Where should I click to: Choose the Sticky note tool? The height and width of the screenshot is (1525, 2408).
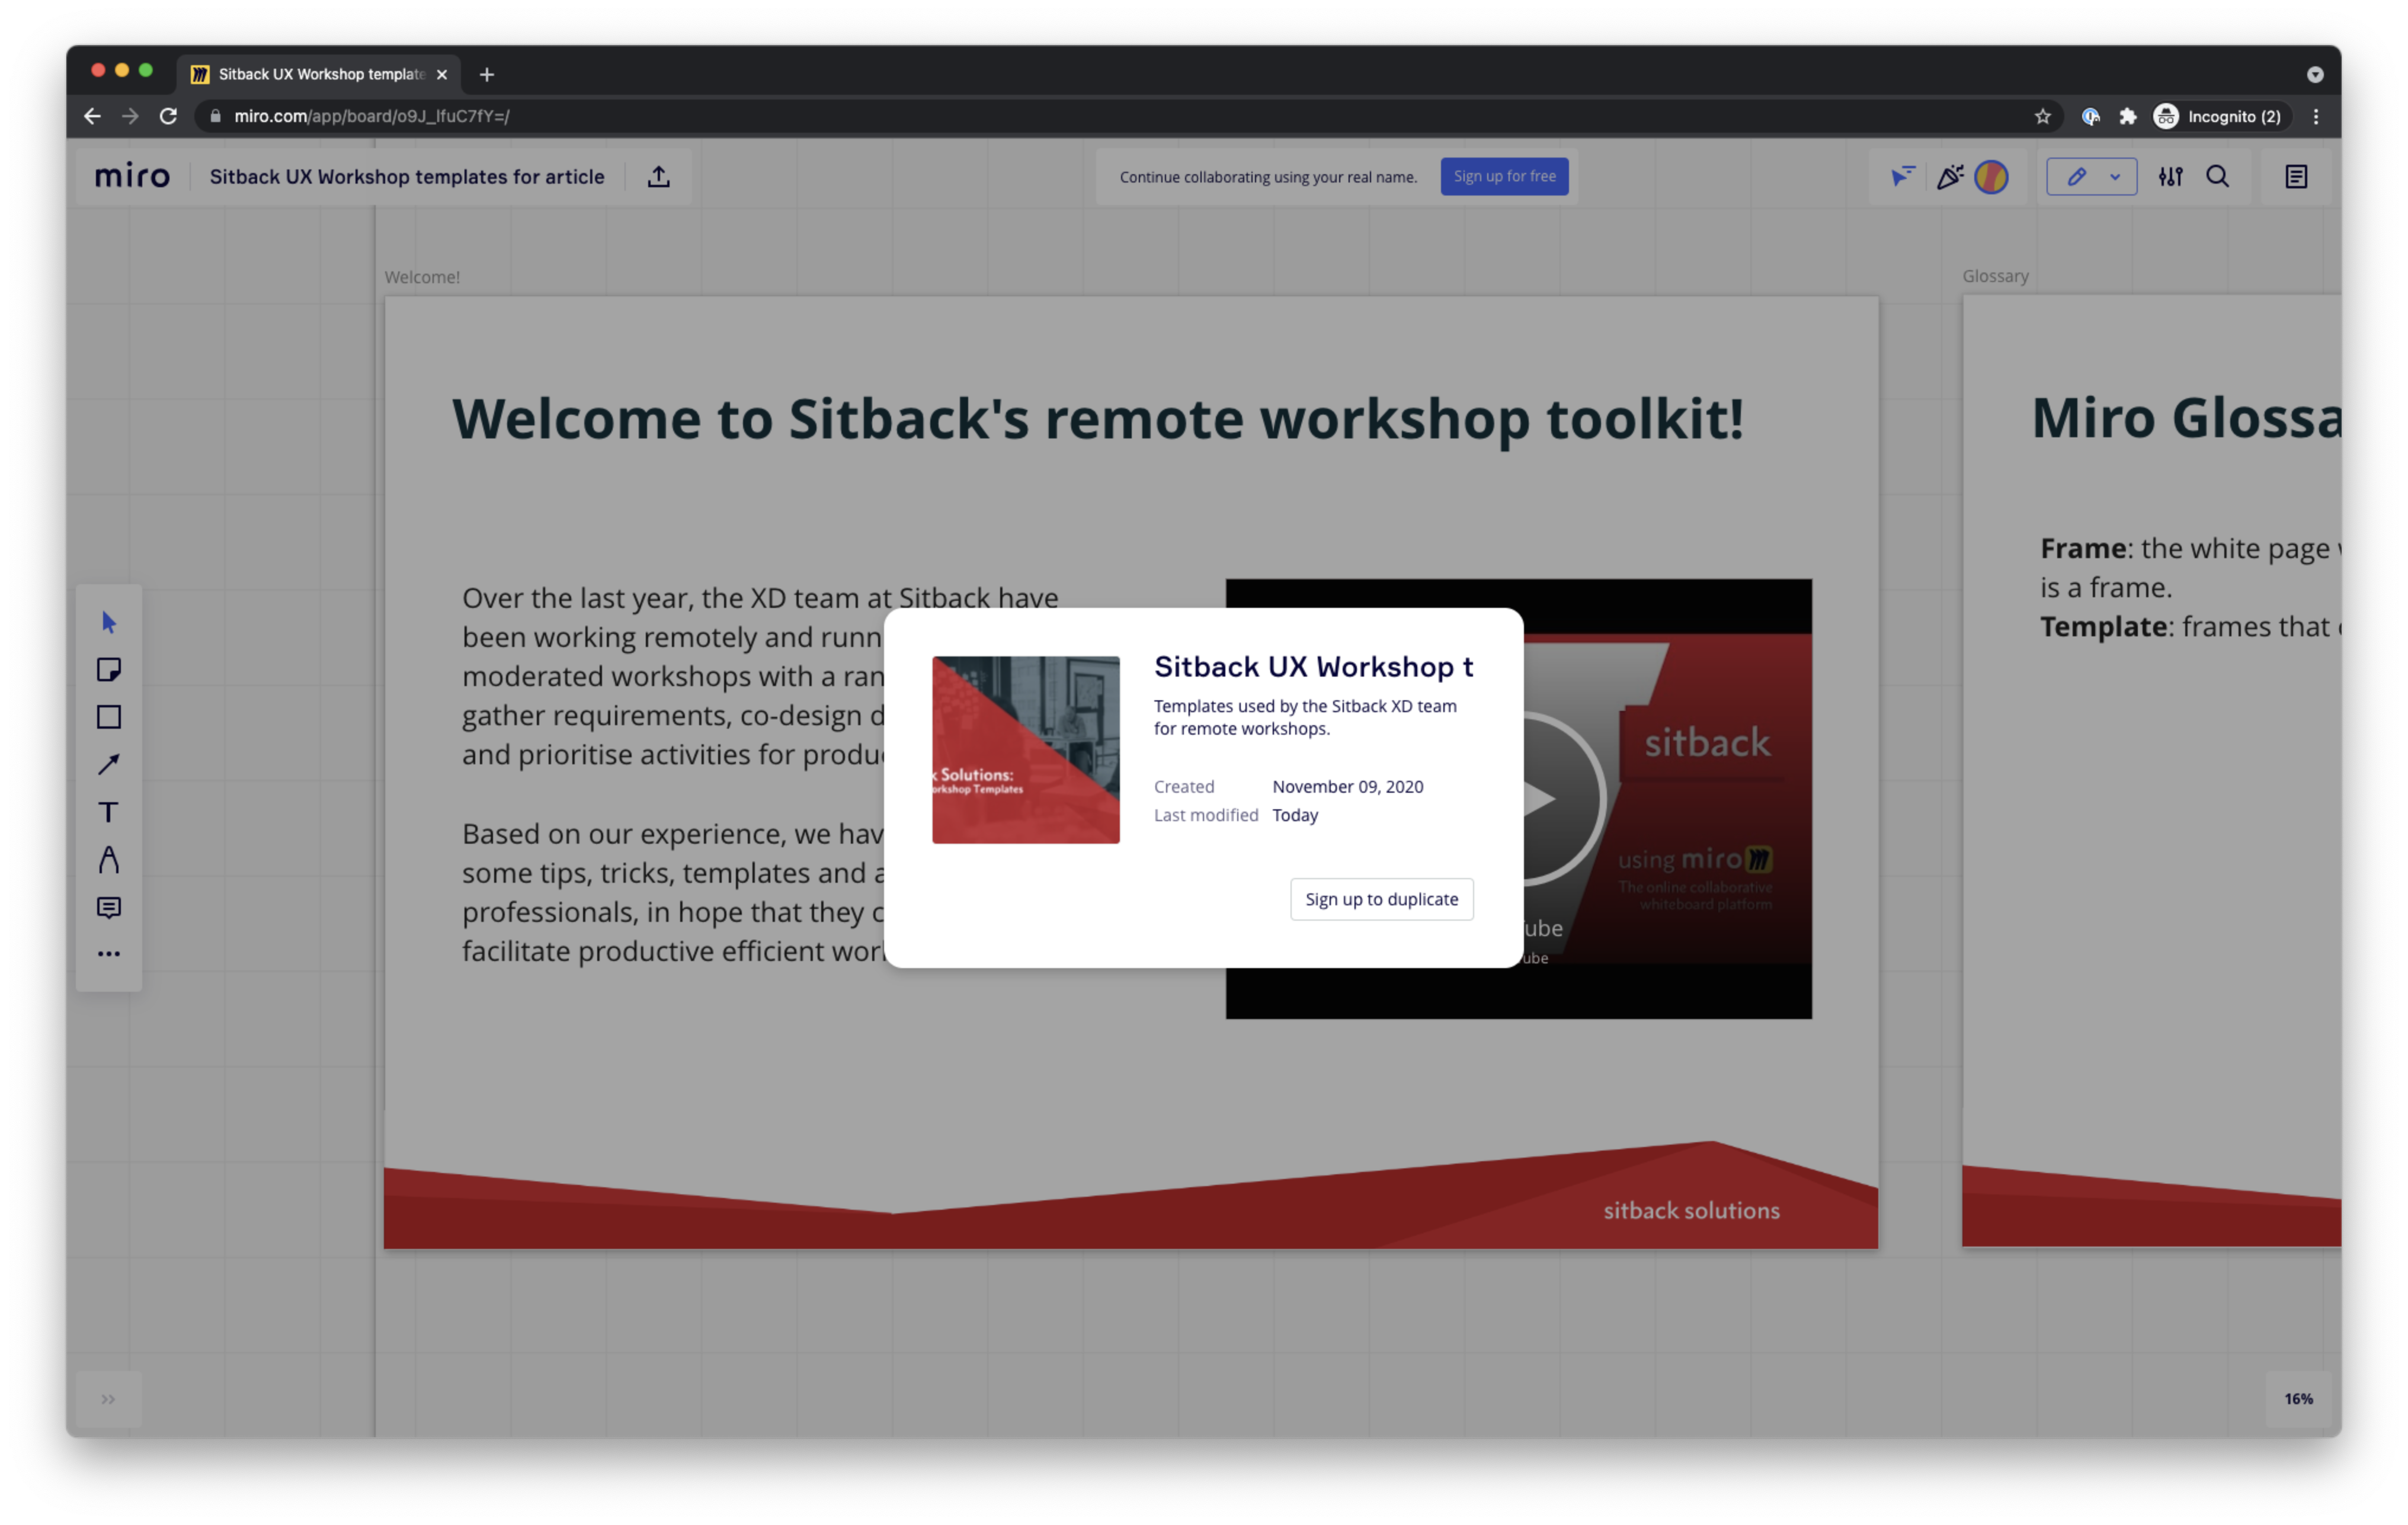pyautogui.click(x=109, y=669)
